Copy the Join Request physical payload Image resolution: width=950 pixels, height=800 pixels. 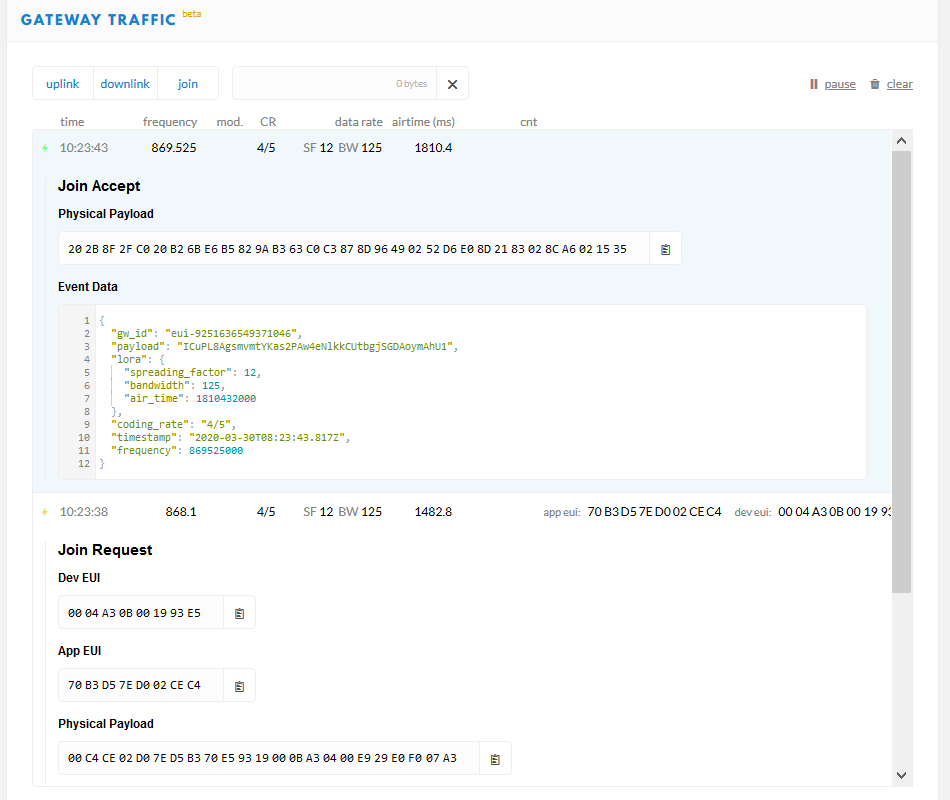click(495, 759)
